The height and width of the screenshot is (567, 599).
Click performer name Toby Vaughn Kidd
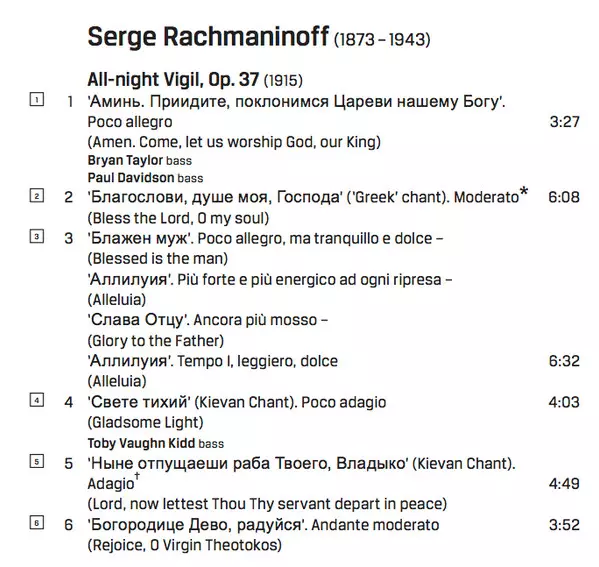pyautogui.click(x=141, y=443)
